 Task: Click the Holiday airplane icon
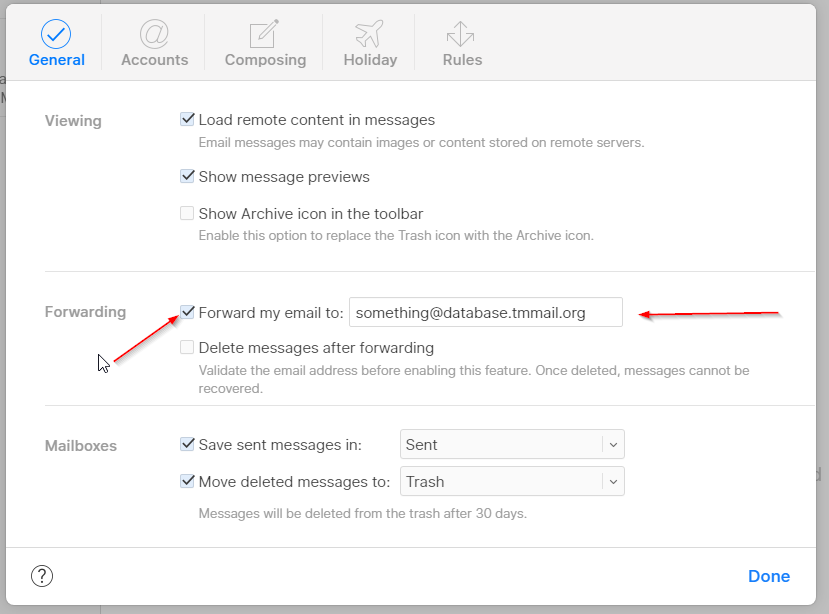pyautogui.click(x=369, y=34)
